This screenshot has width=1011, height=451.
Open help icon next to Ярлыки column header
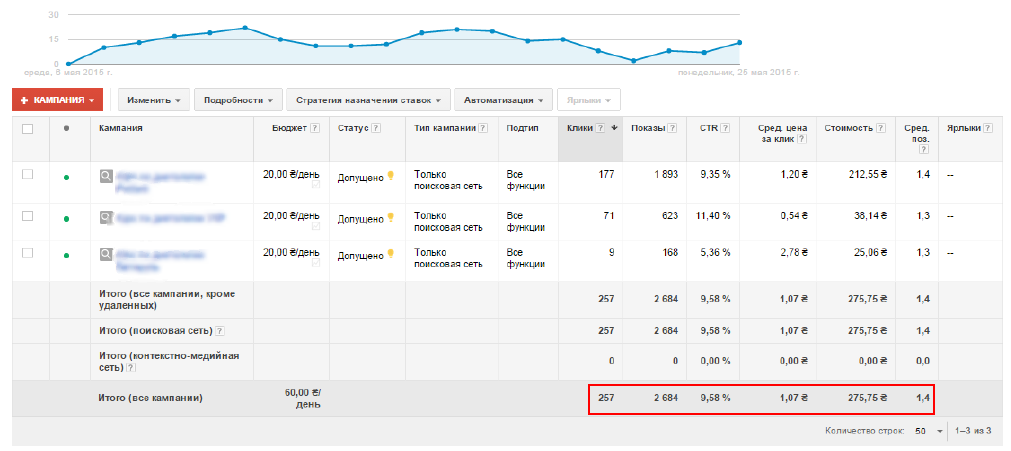[988, 128]
